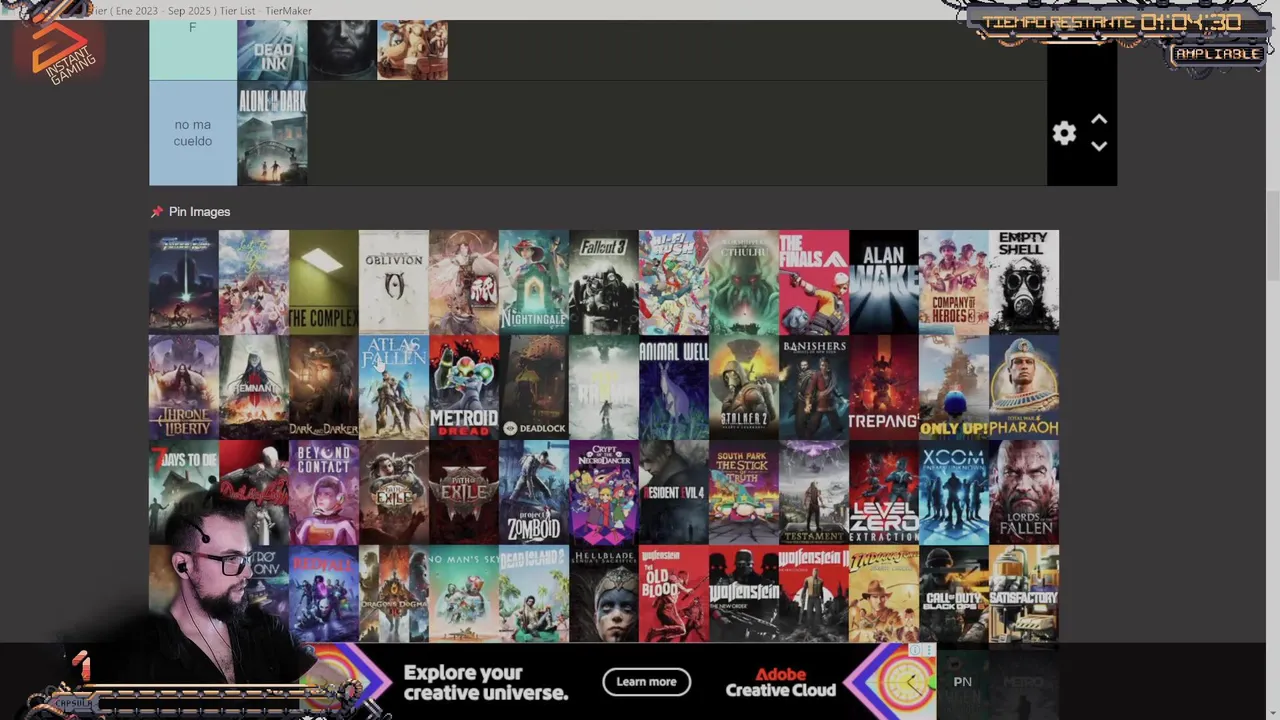Select The Complex game cover

[x=324, y=282]
